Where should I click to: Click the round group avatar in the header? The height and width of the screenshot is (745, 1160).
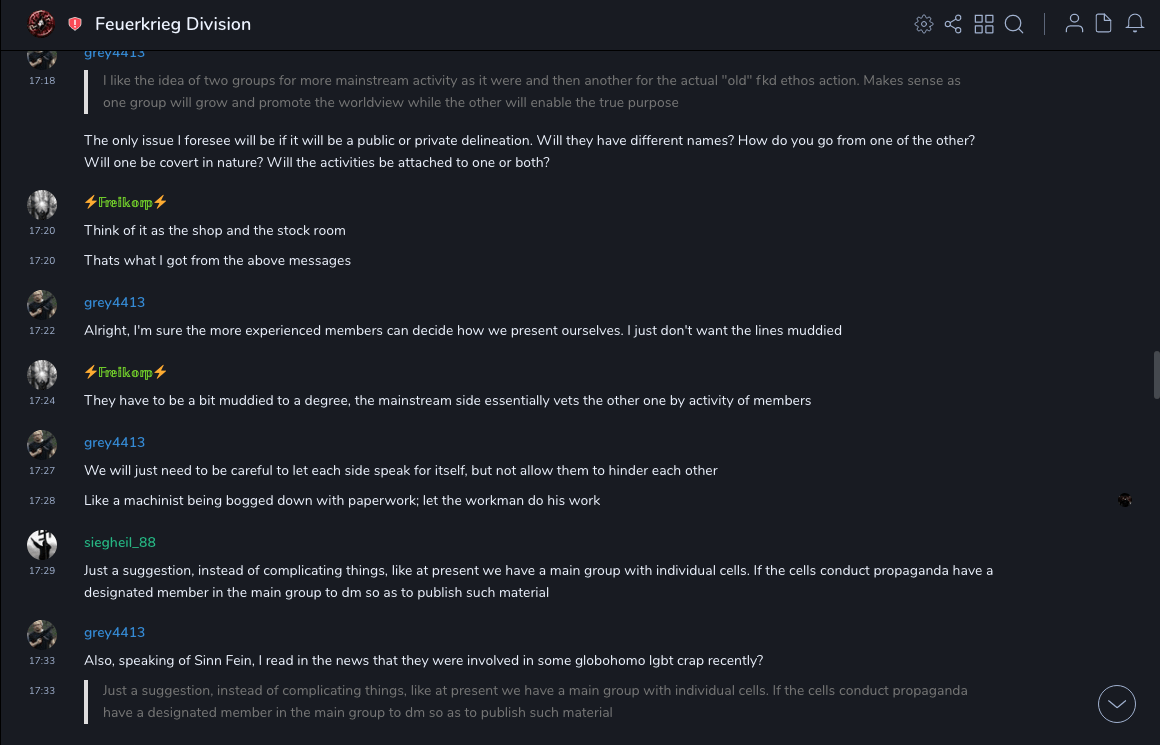pyautogui.click(x=41, y=23)
